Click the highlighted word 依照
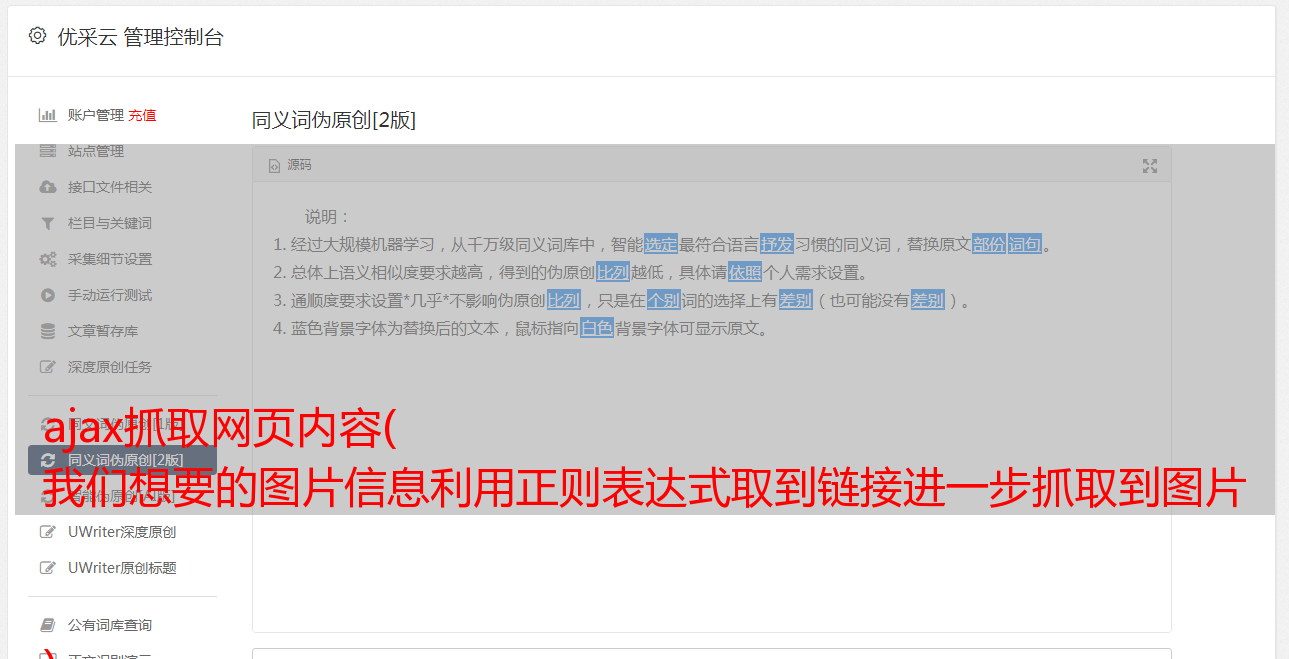 click(745, 272)
